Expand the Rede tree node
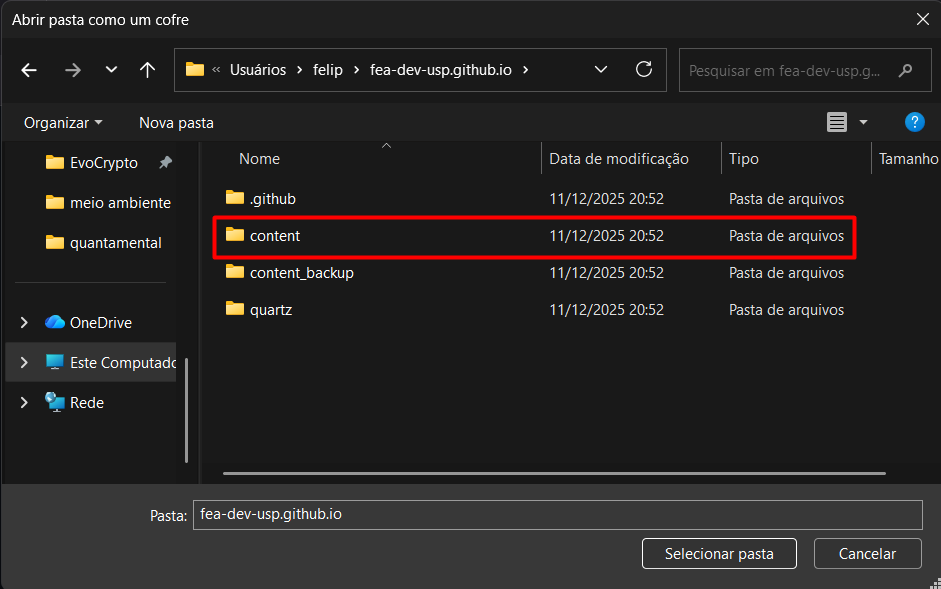Viewport: 941px width, 589px height. (25, 403)
